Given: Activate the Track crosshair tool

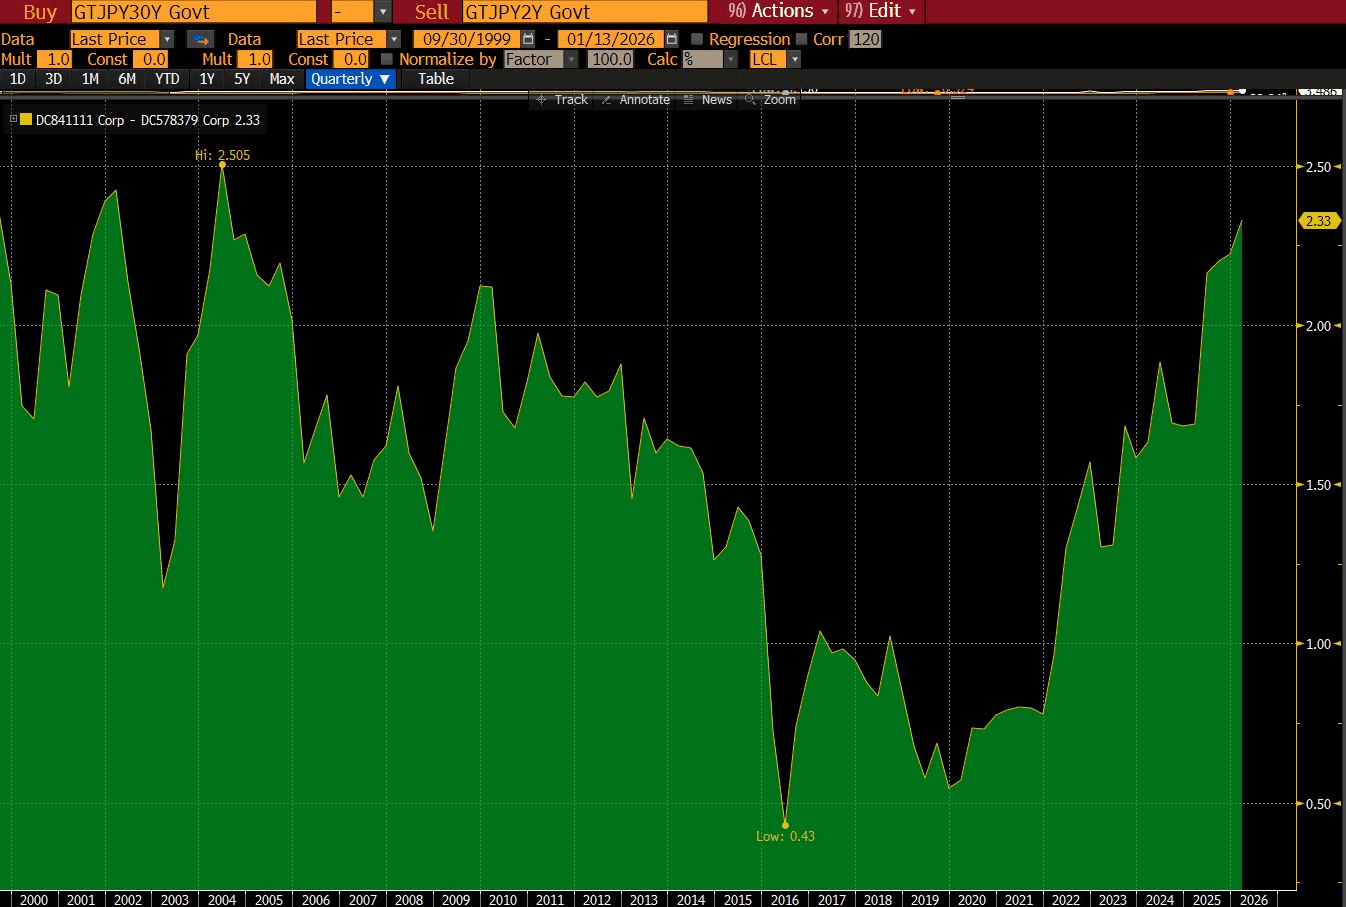Looking at the screenshot, I should click(x=561, y=100).
